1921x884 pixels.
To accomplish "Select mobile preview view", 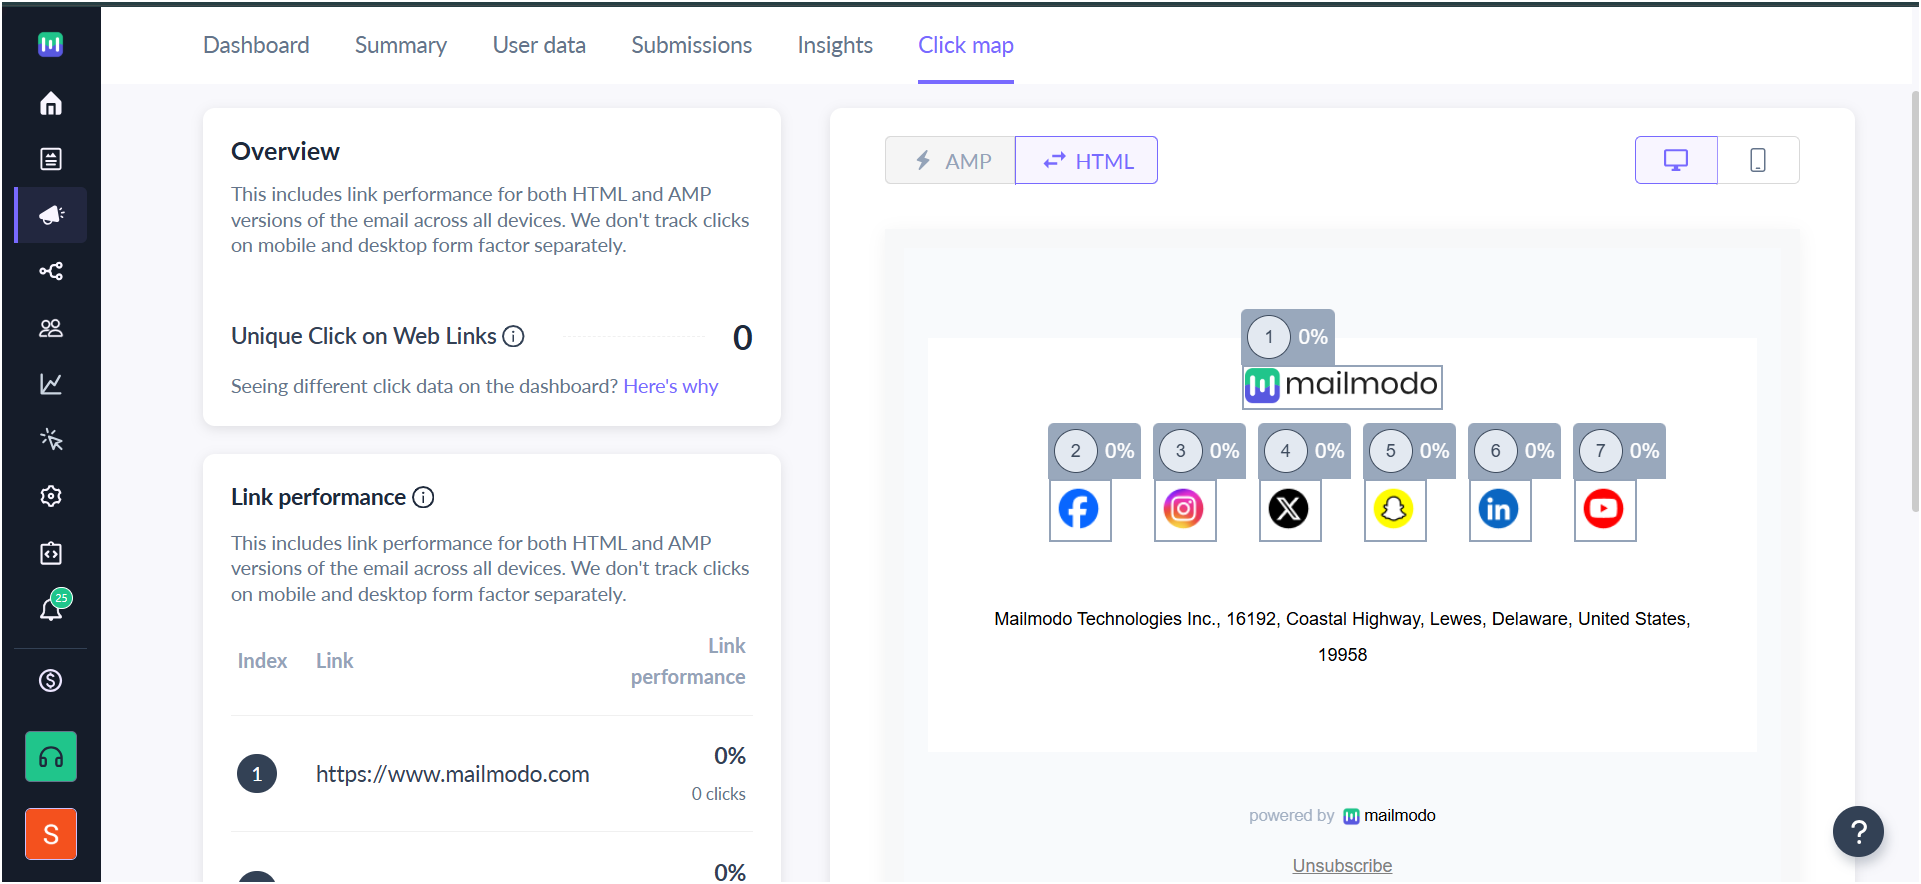I will coord(1758,160).
